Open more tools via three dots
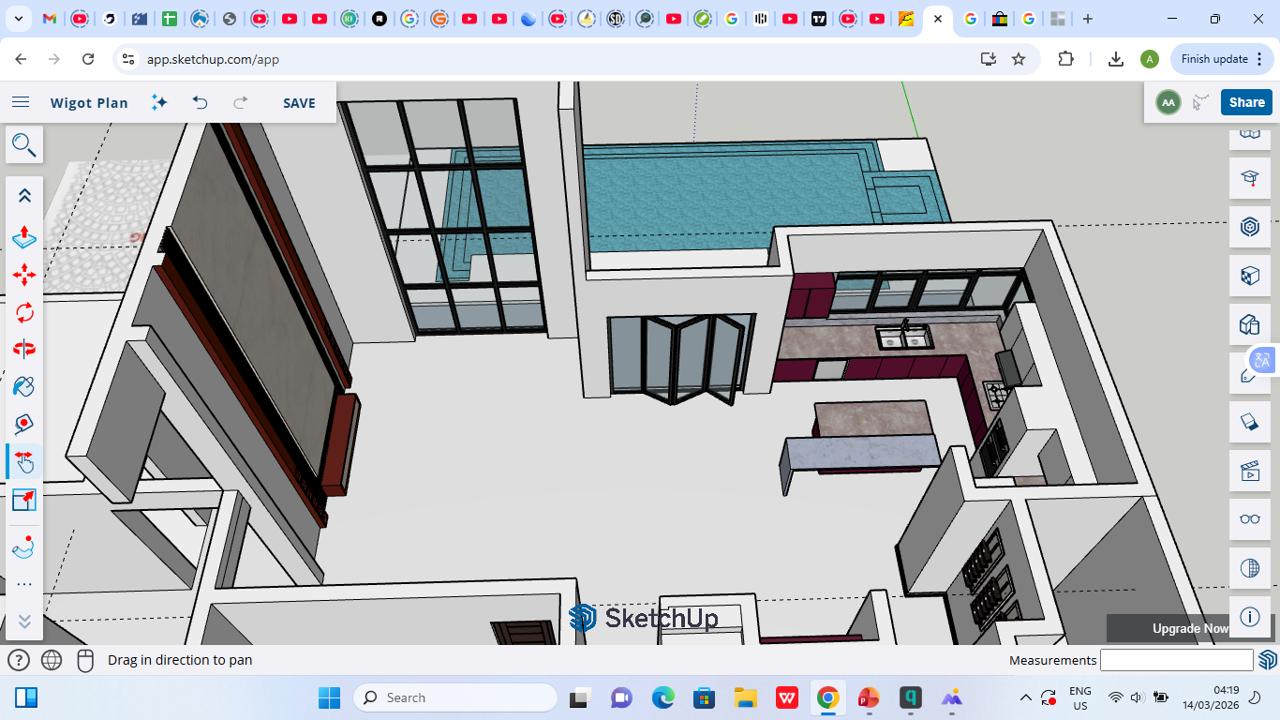This screenshot has width=1280, height=720. (x=24, y=585)
